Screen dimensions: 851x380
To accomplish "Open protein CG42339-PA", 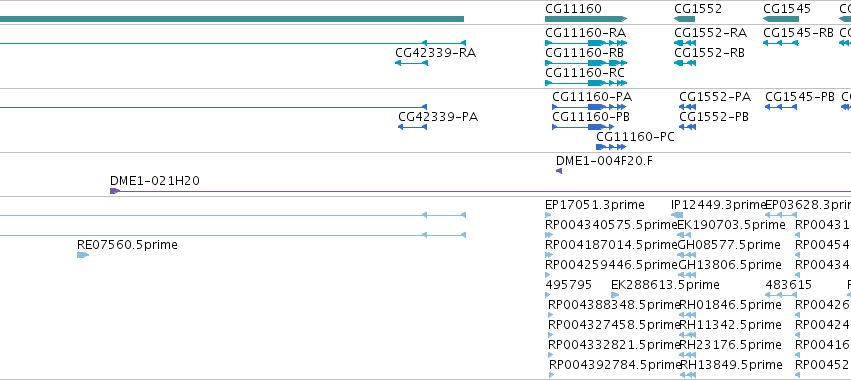I will pyautogui.click(x=438, y=117).
